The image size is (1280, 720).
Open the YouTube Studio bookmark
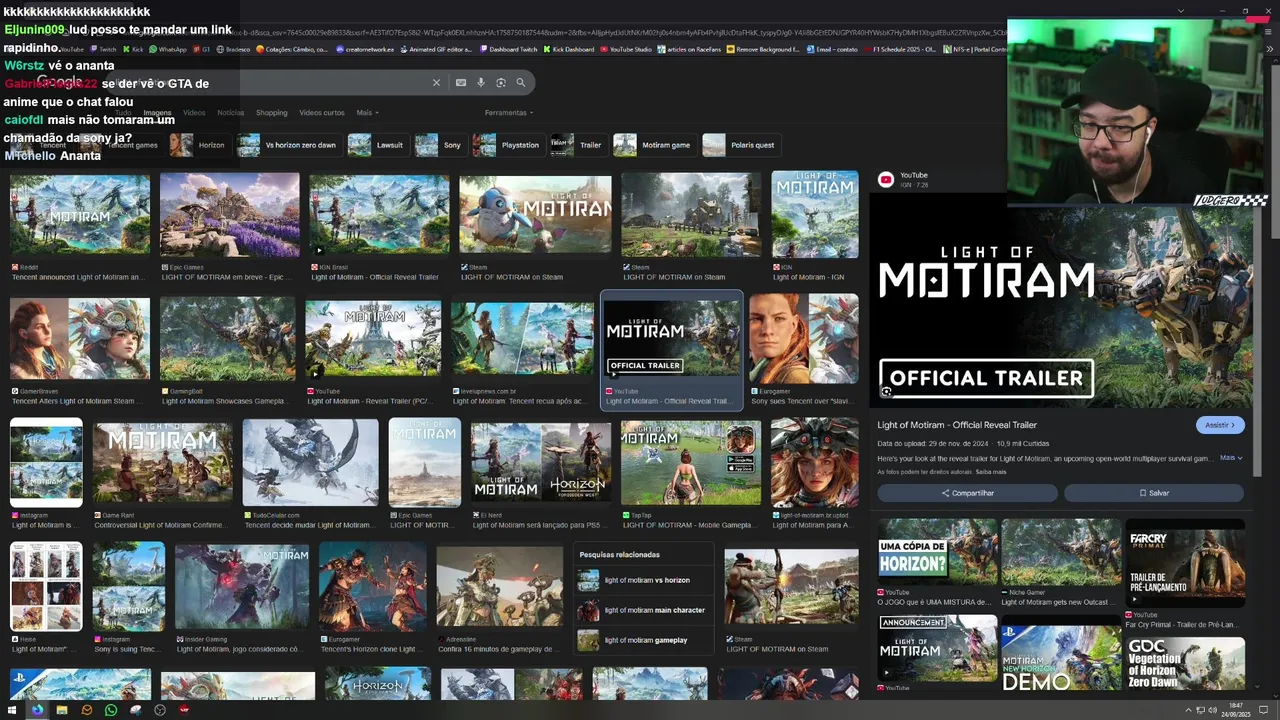(625, 49)
